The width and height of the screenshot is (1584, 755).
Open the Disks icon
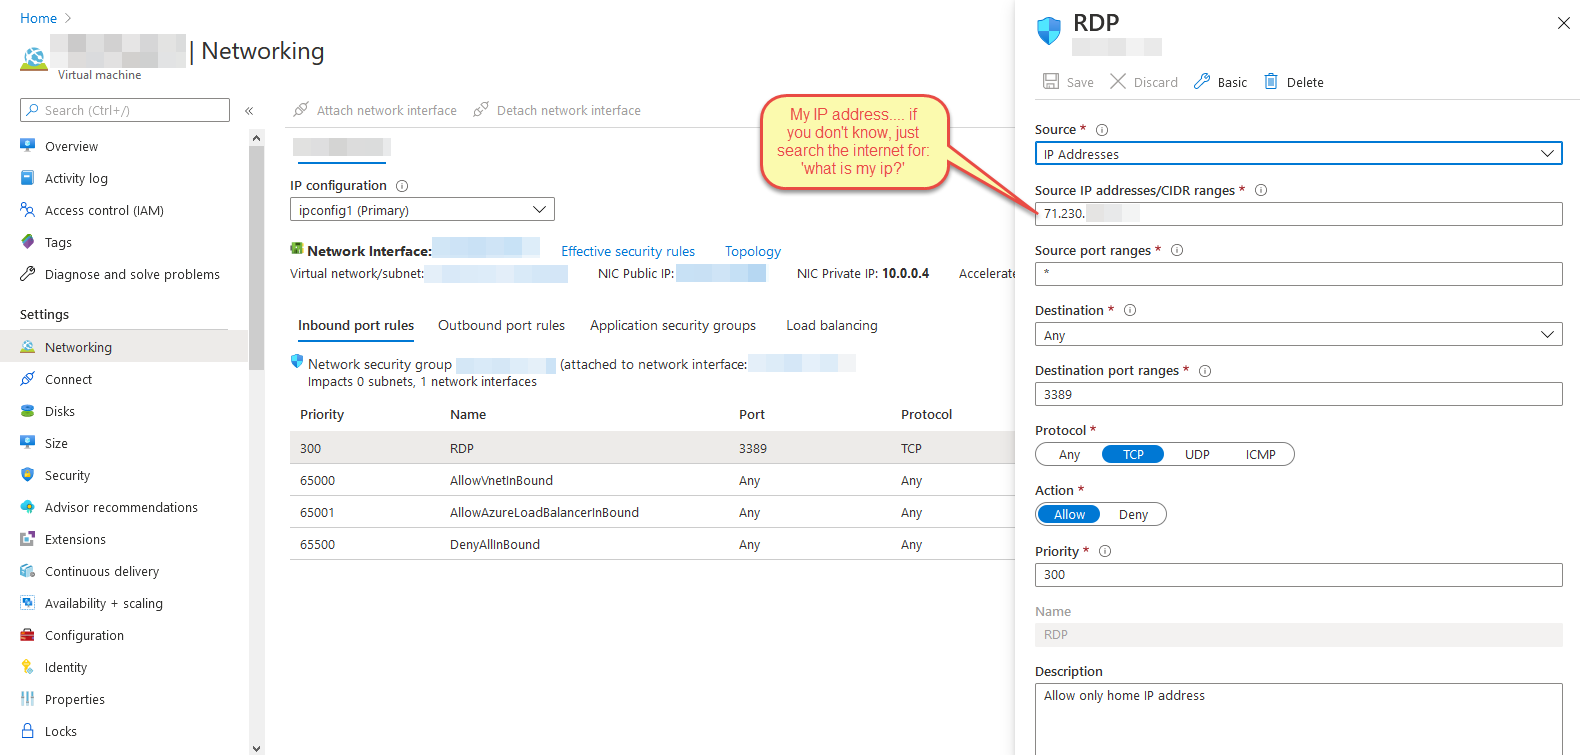click(x=28, y=411)
